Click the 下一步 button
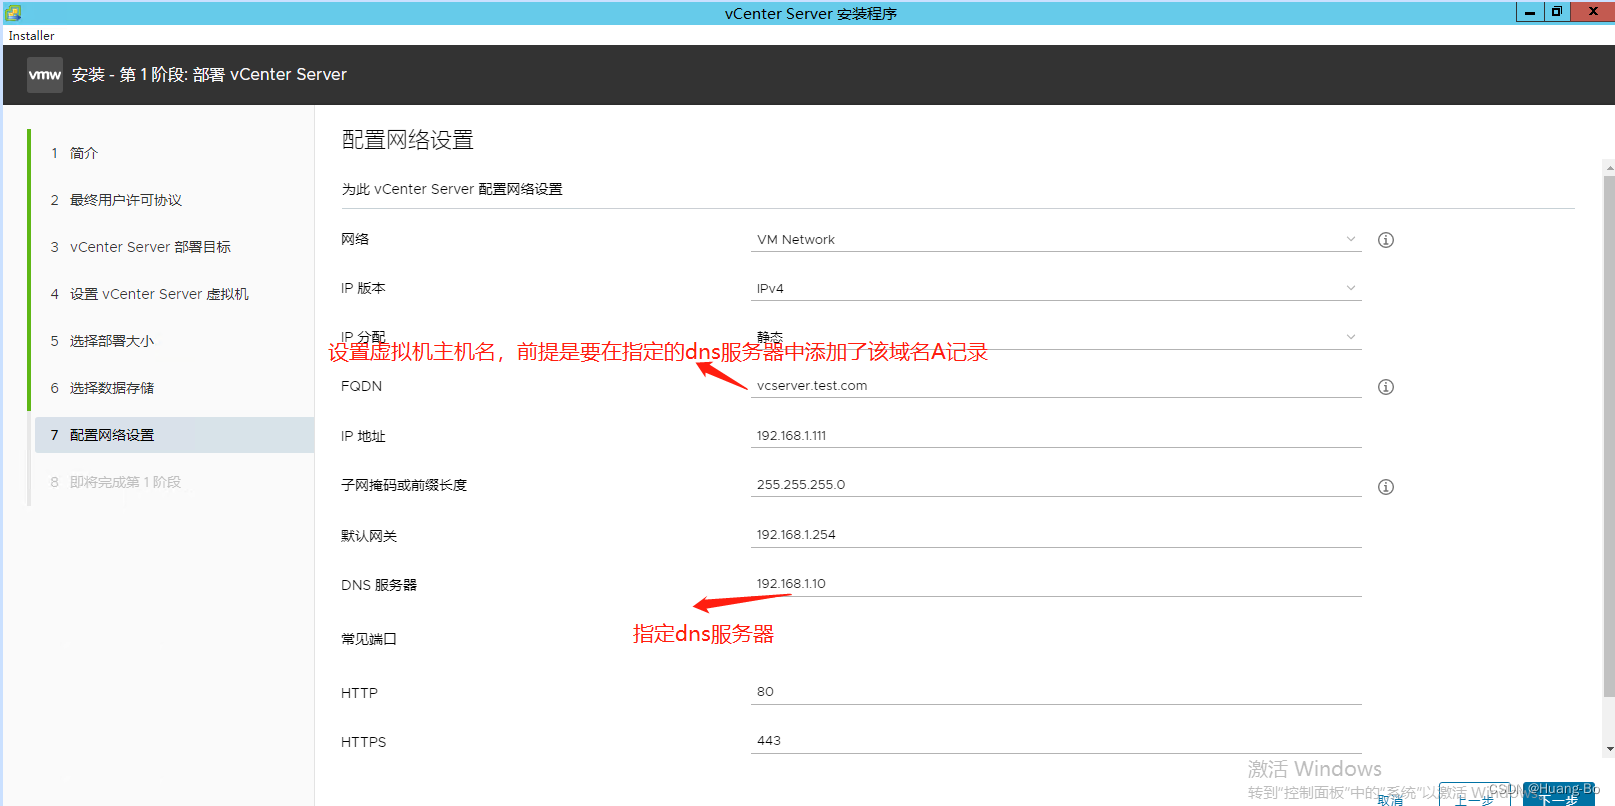Screen dimensions: 1615x806 [x=1558, y=797]
